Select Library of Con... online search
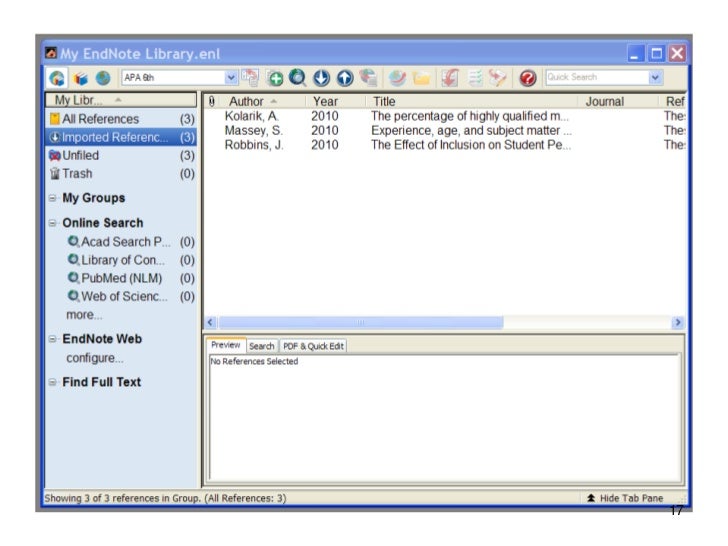 click(x=131, y=260)
